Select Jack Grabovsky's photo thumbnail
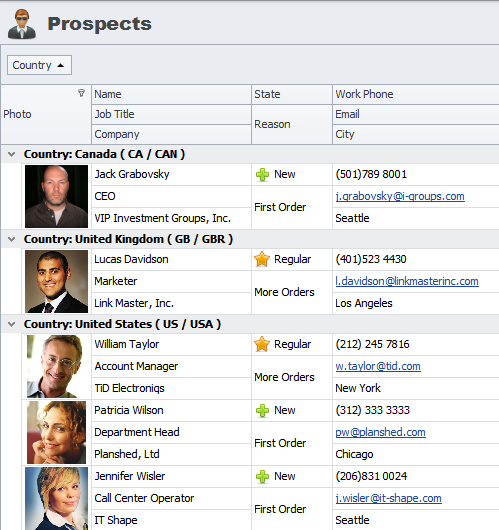Viewport: 499px width, 530px height. click(x=56, y=196)
